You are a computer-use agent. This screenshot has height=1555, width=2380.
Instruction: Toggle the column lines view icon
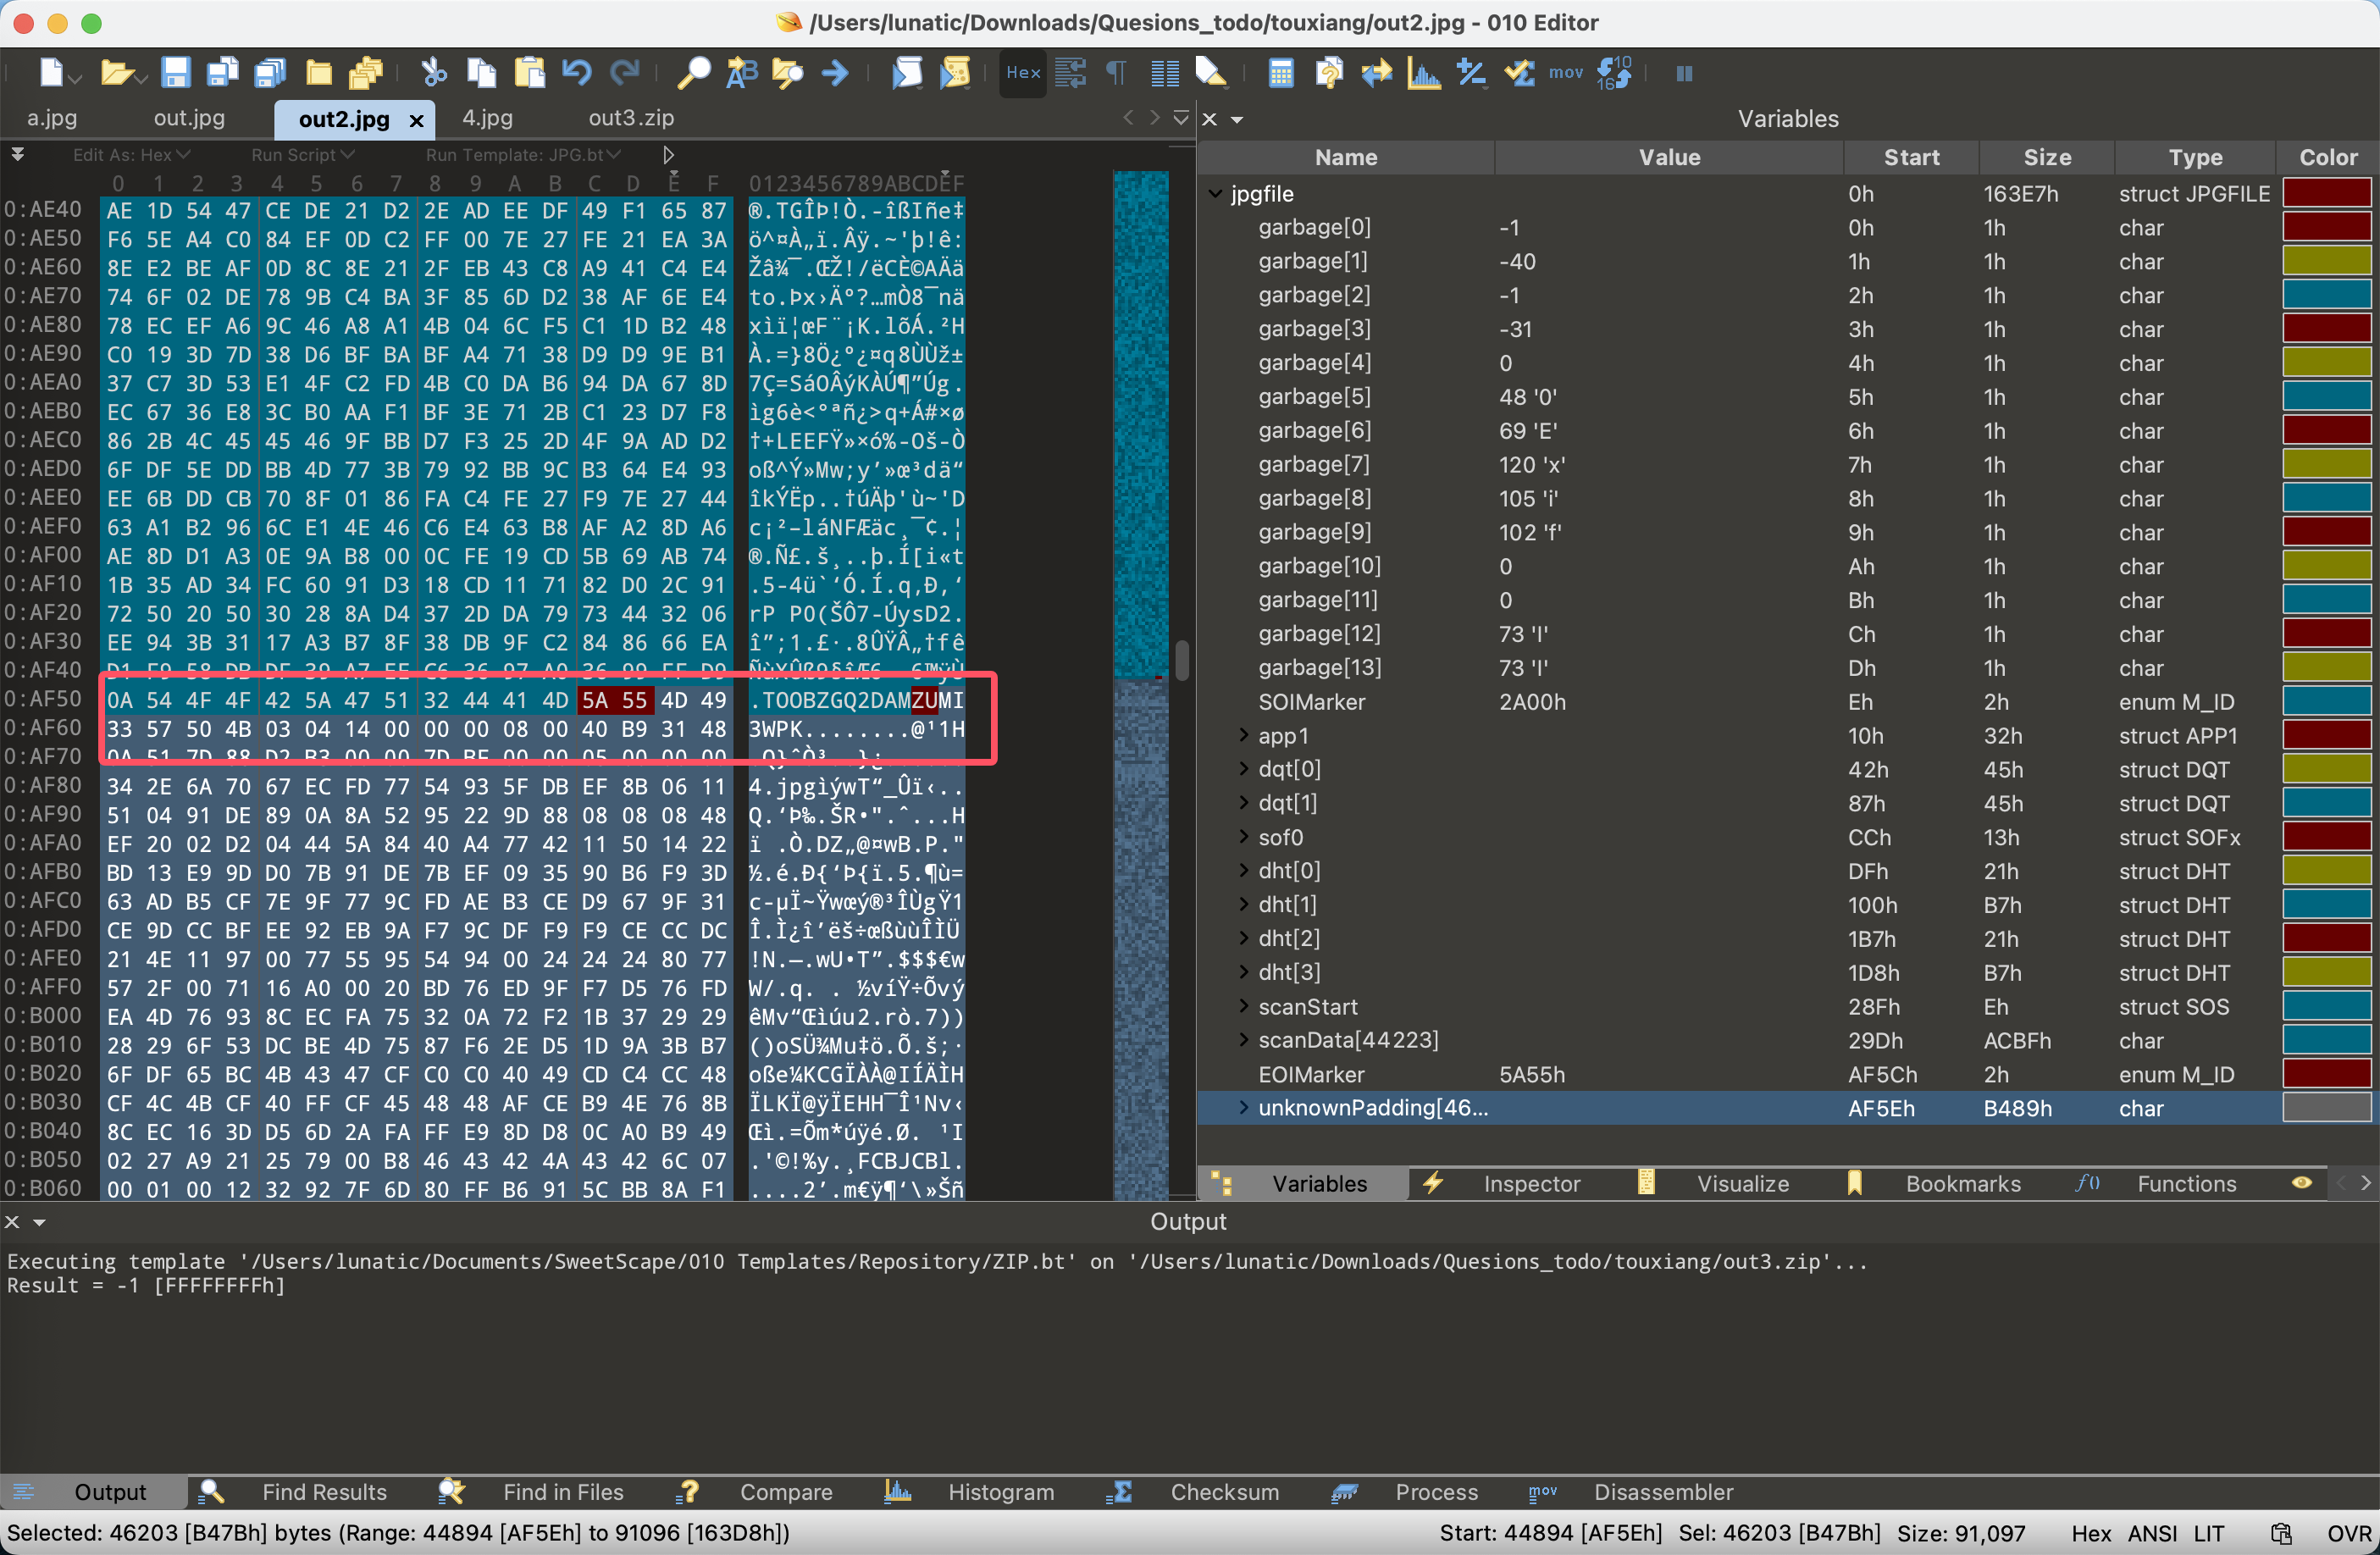pos(1164,72)
